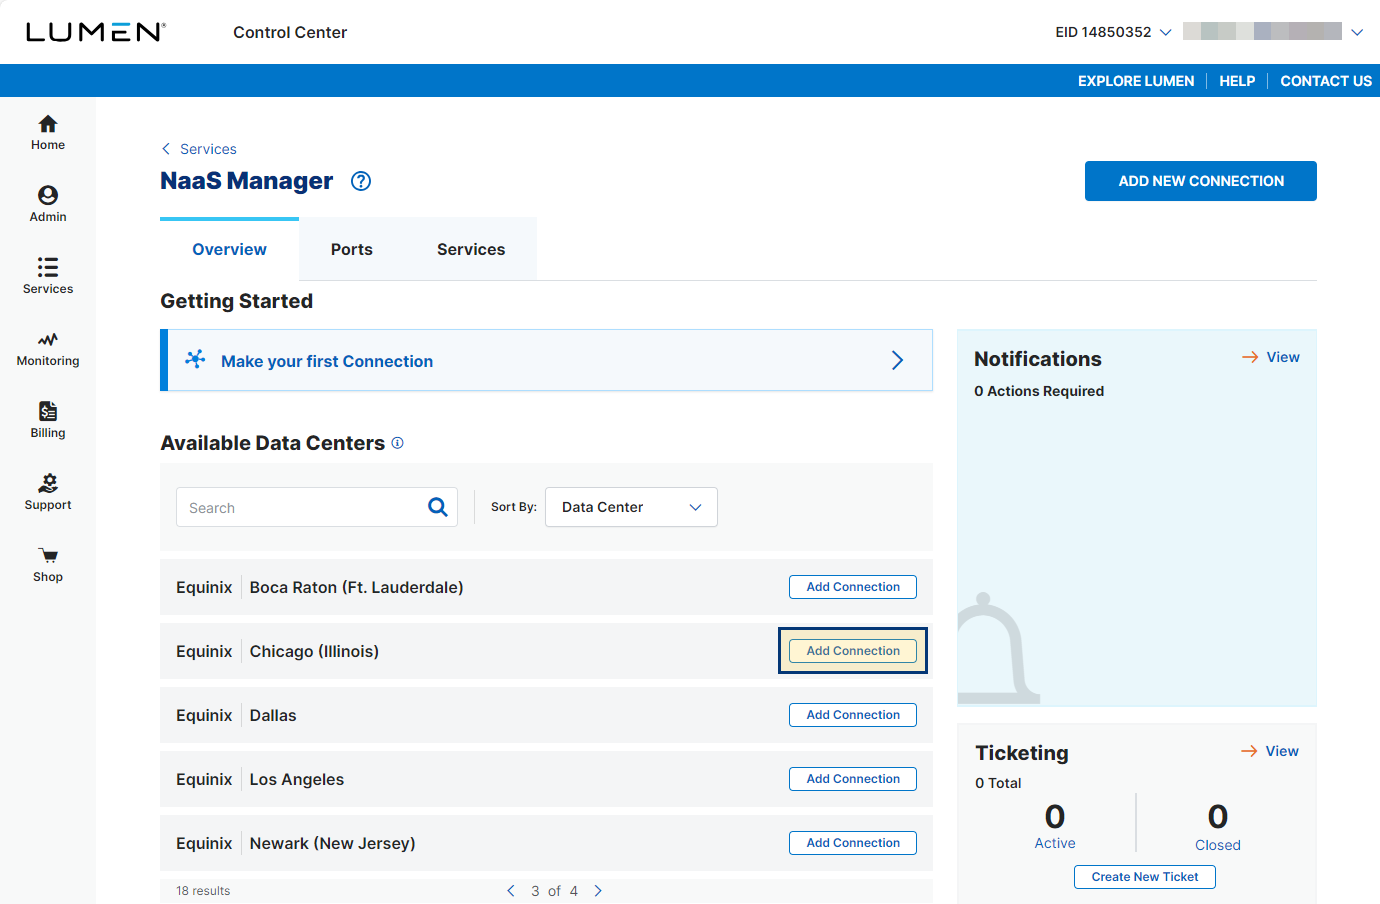The image size is (1380, 904).
Task: Switch to the Ports tab
Action: click(352, 249)
